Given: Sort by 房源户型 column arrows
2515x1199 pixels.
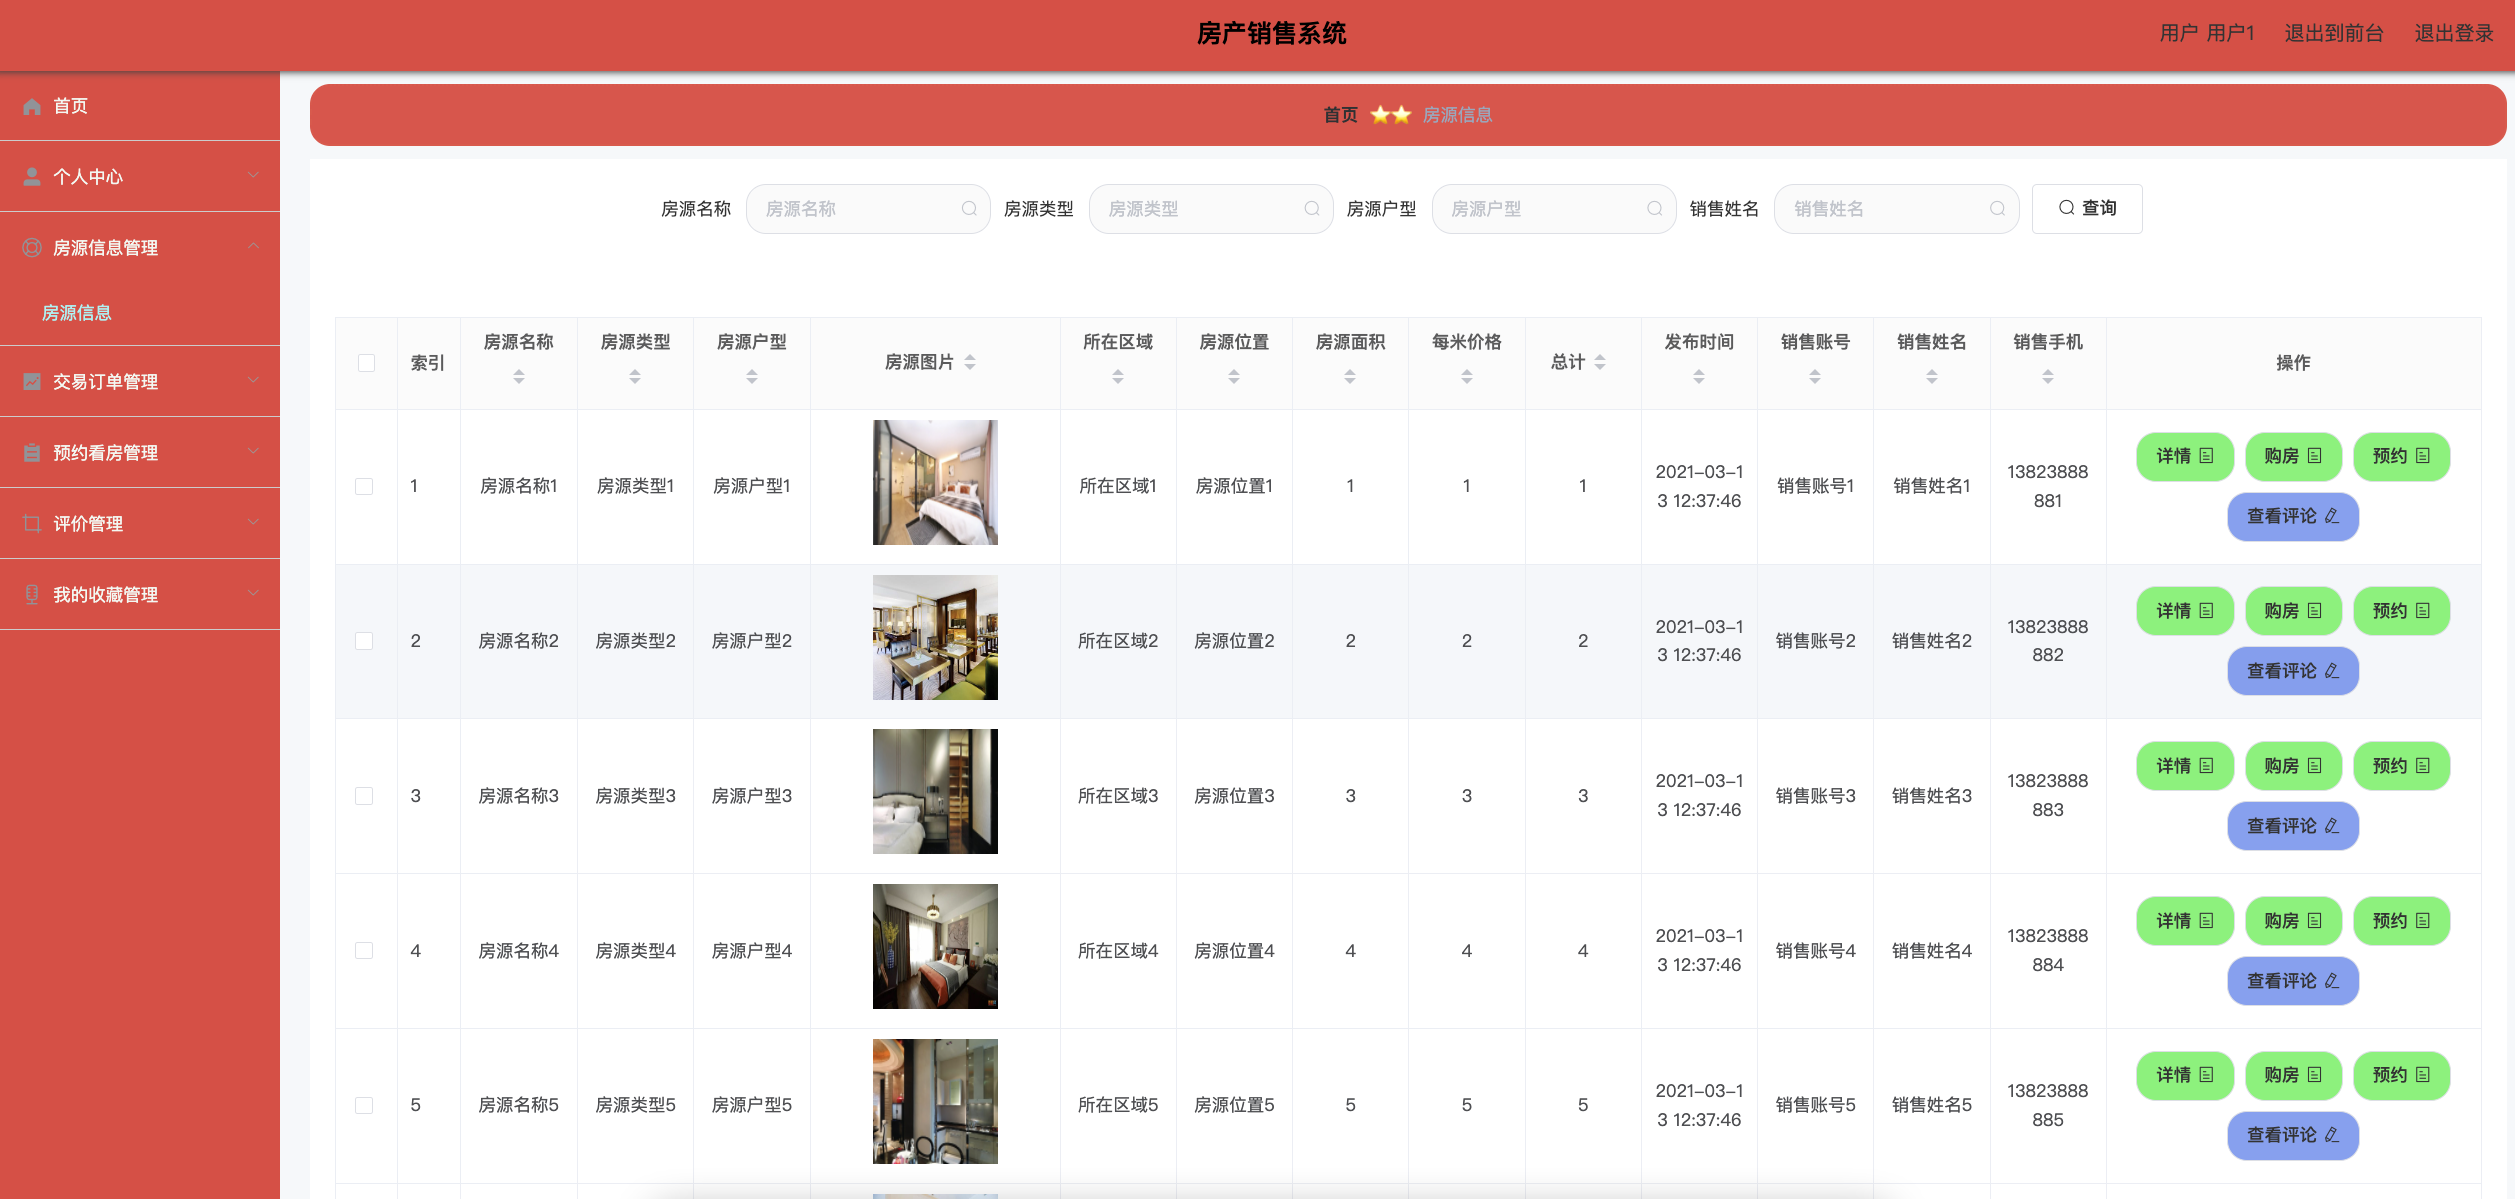Looking at the screenshot, I should coord(752,377).
